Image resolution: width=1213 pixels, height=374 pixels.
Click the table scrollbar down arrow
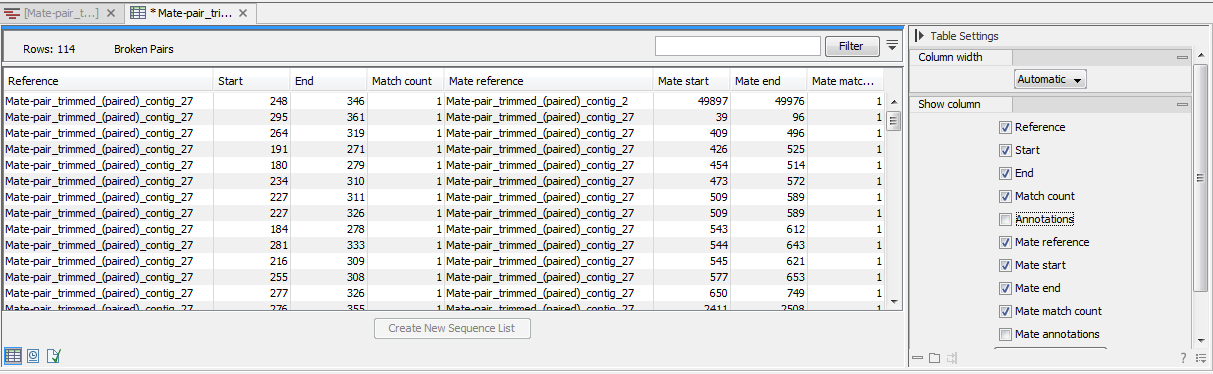click(893, 301)
